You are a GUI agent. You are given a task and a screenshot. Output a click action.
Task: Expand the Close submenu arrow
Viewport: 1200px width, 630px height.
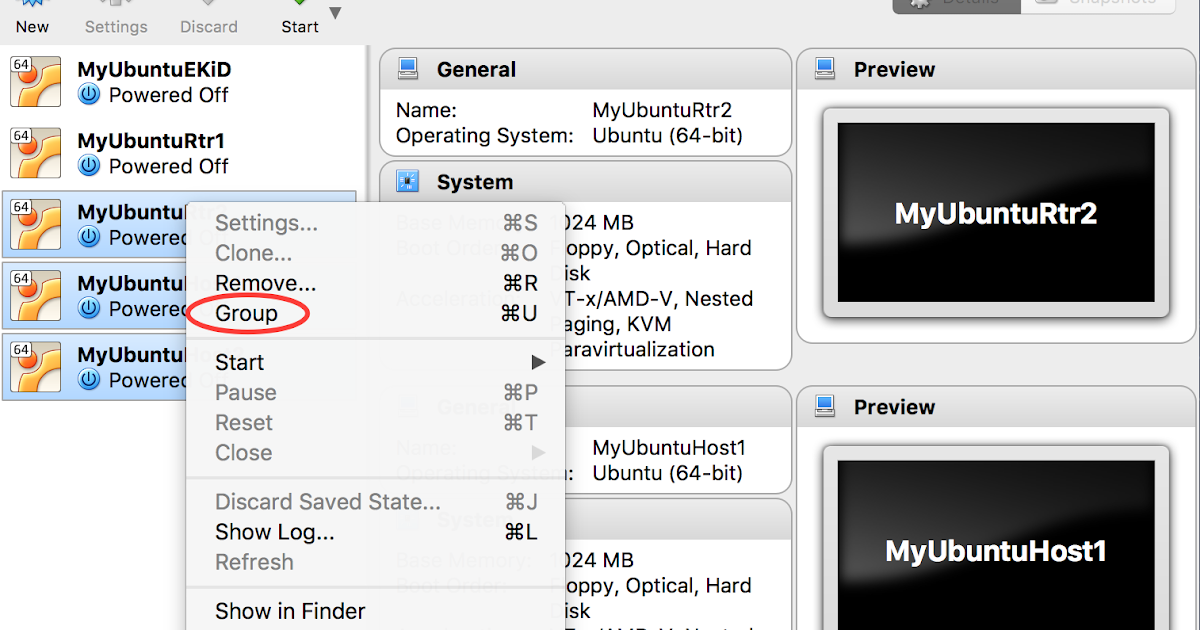[537, 452]
